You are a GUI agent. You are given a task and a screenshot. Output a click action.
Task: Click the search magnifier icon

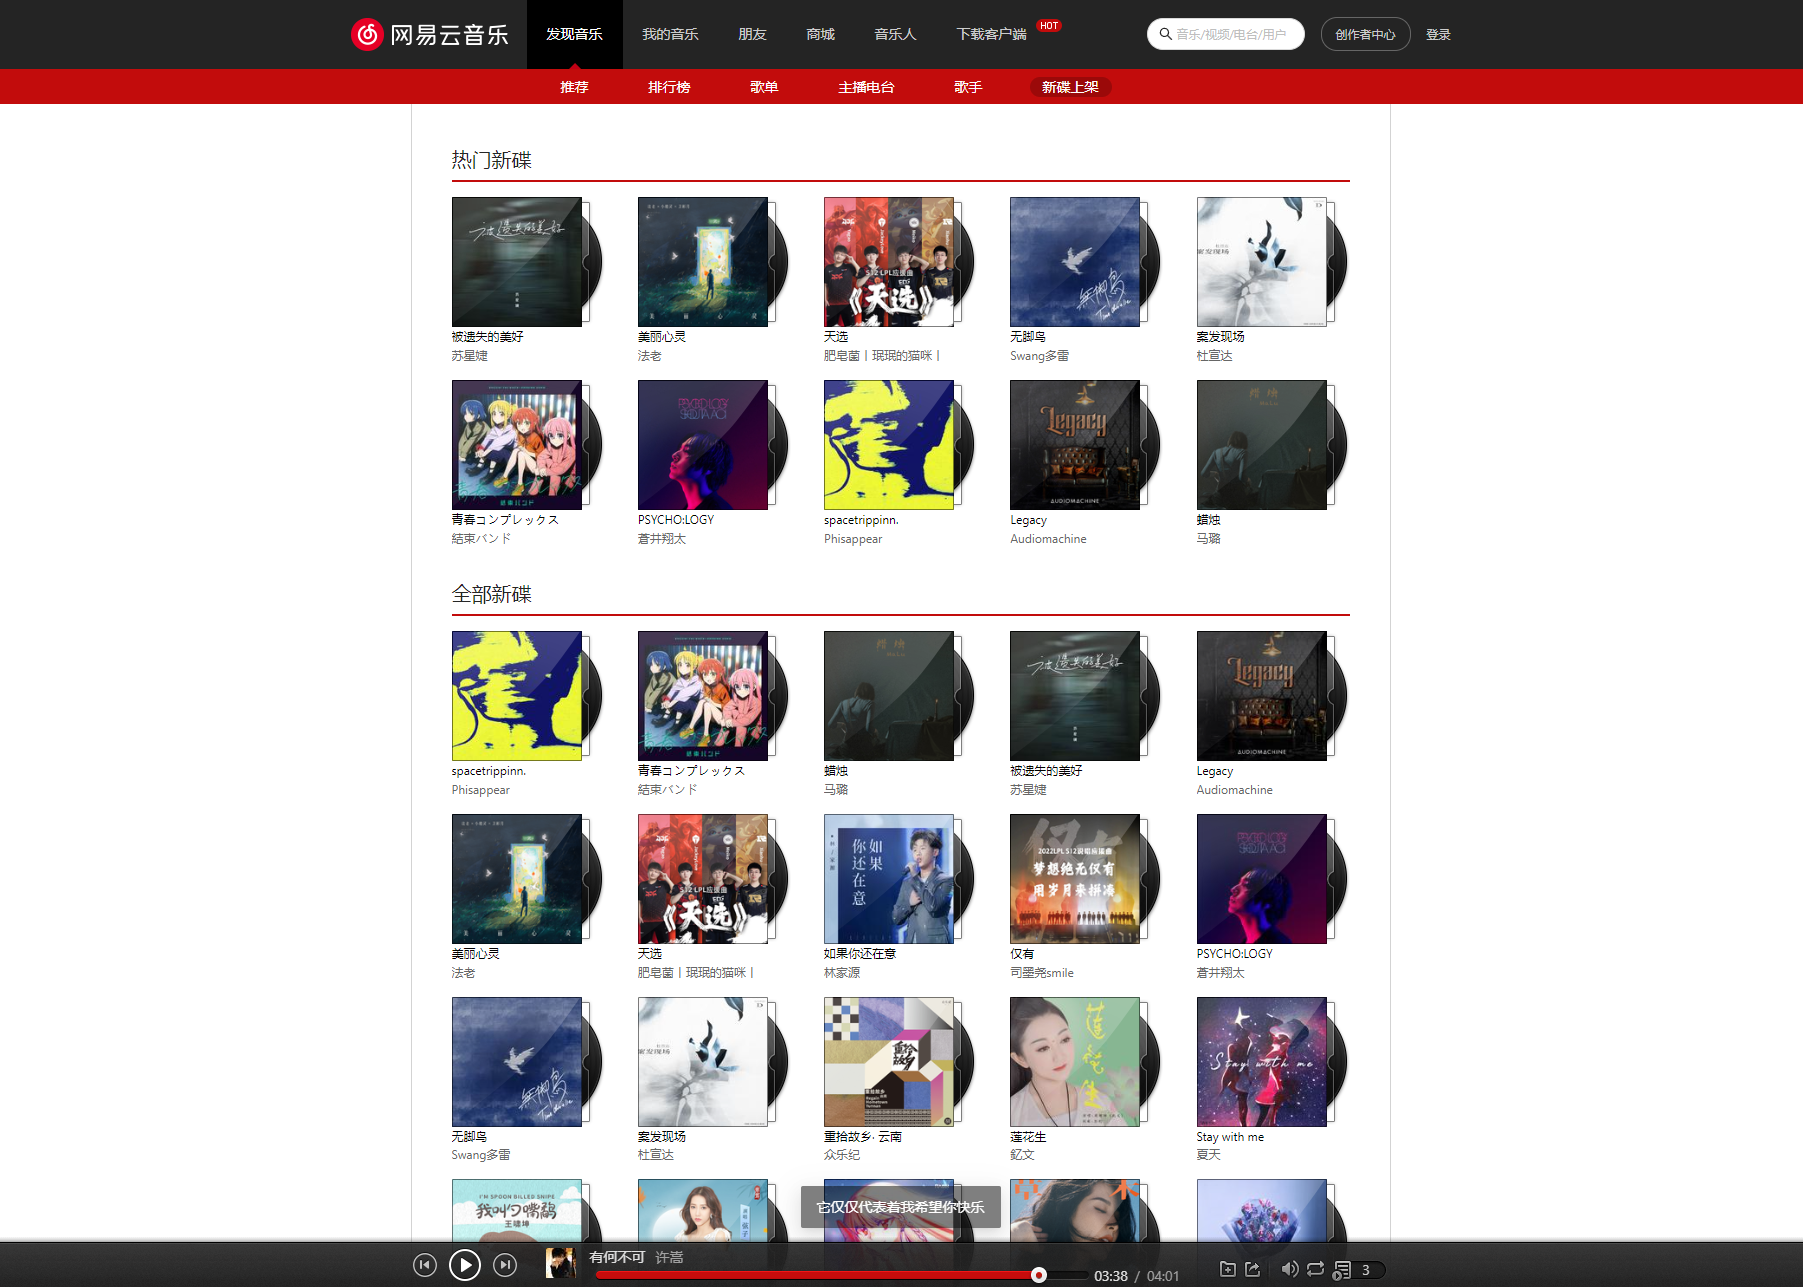[1166, 34]
